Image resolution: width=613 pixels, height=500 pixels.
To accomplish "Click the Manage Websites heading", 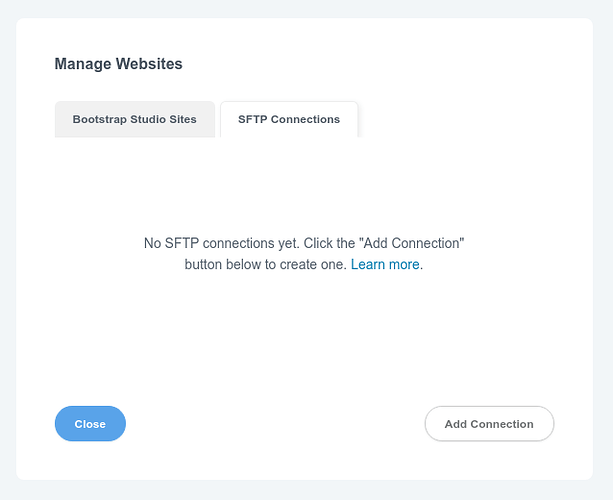I will tap(118, 64).
